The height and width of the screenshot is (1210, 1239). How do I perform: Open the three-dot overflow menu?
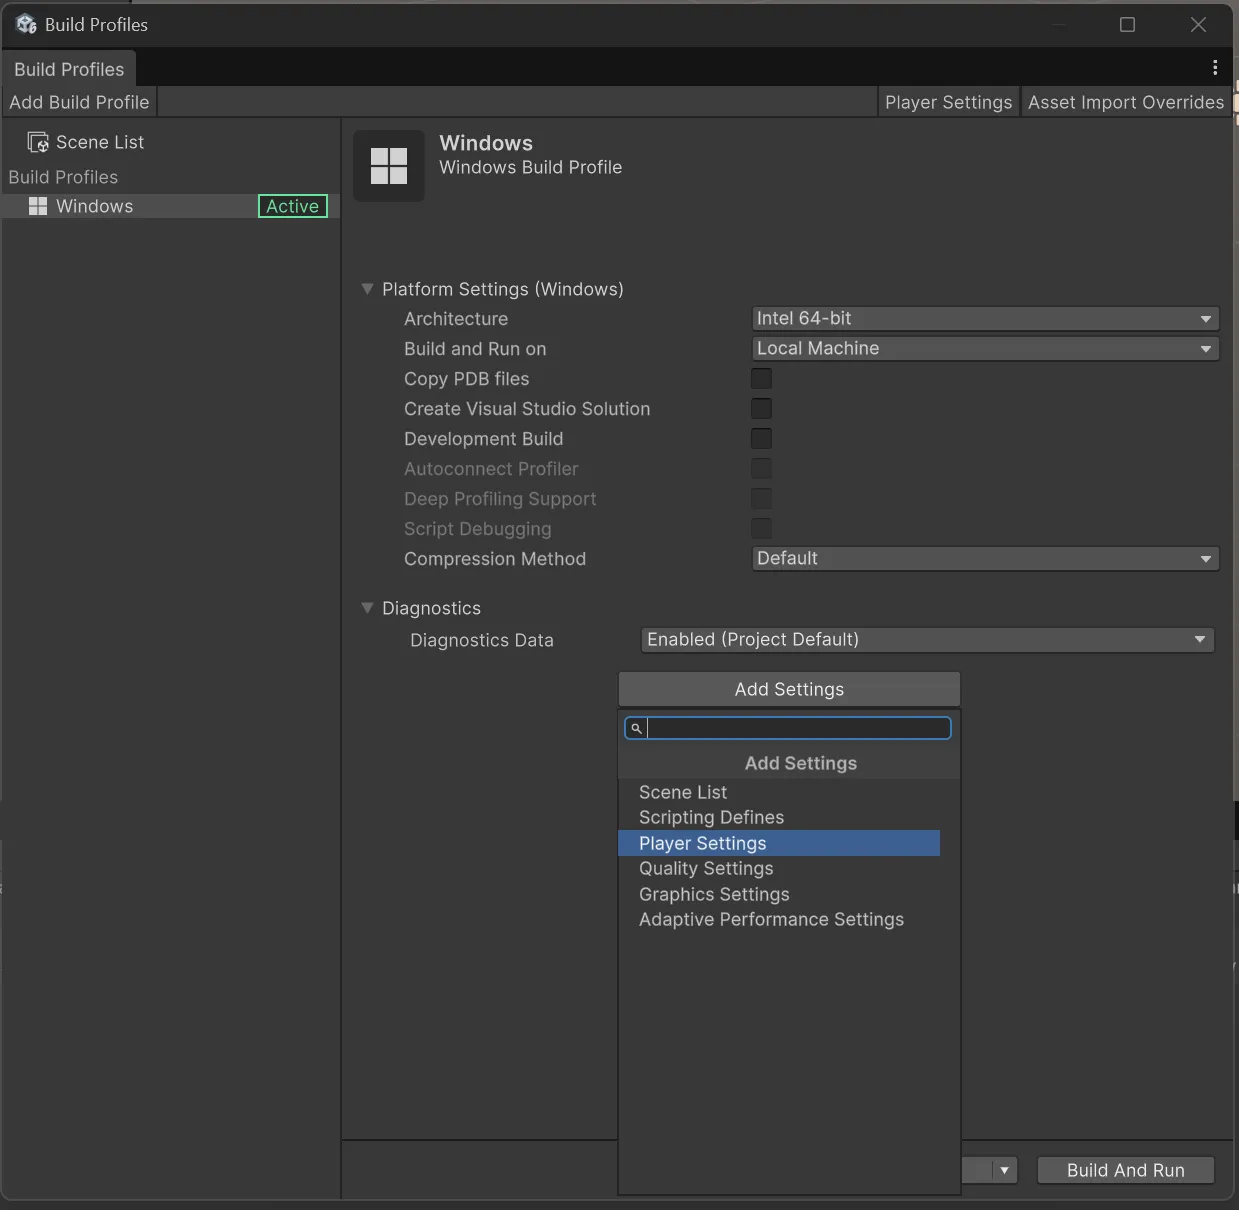point(1215,67)
